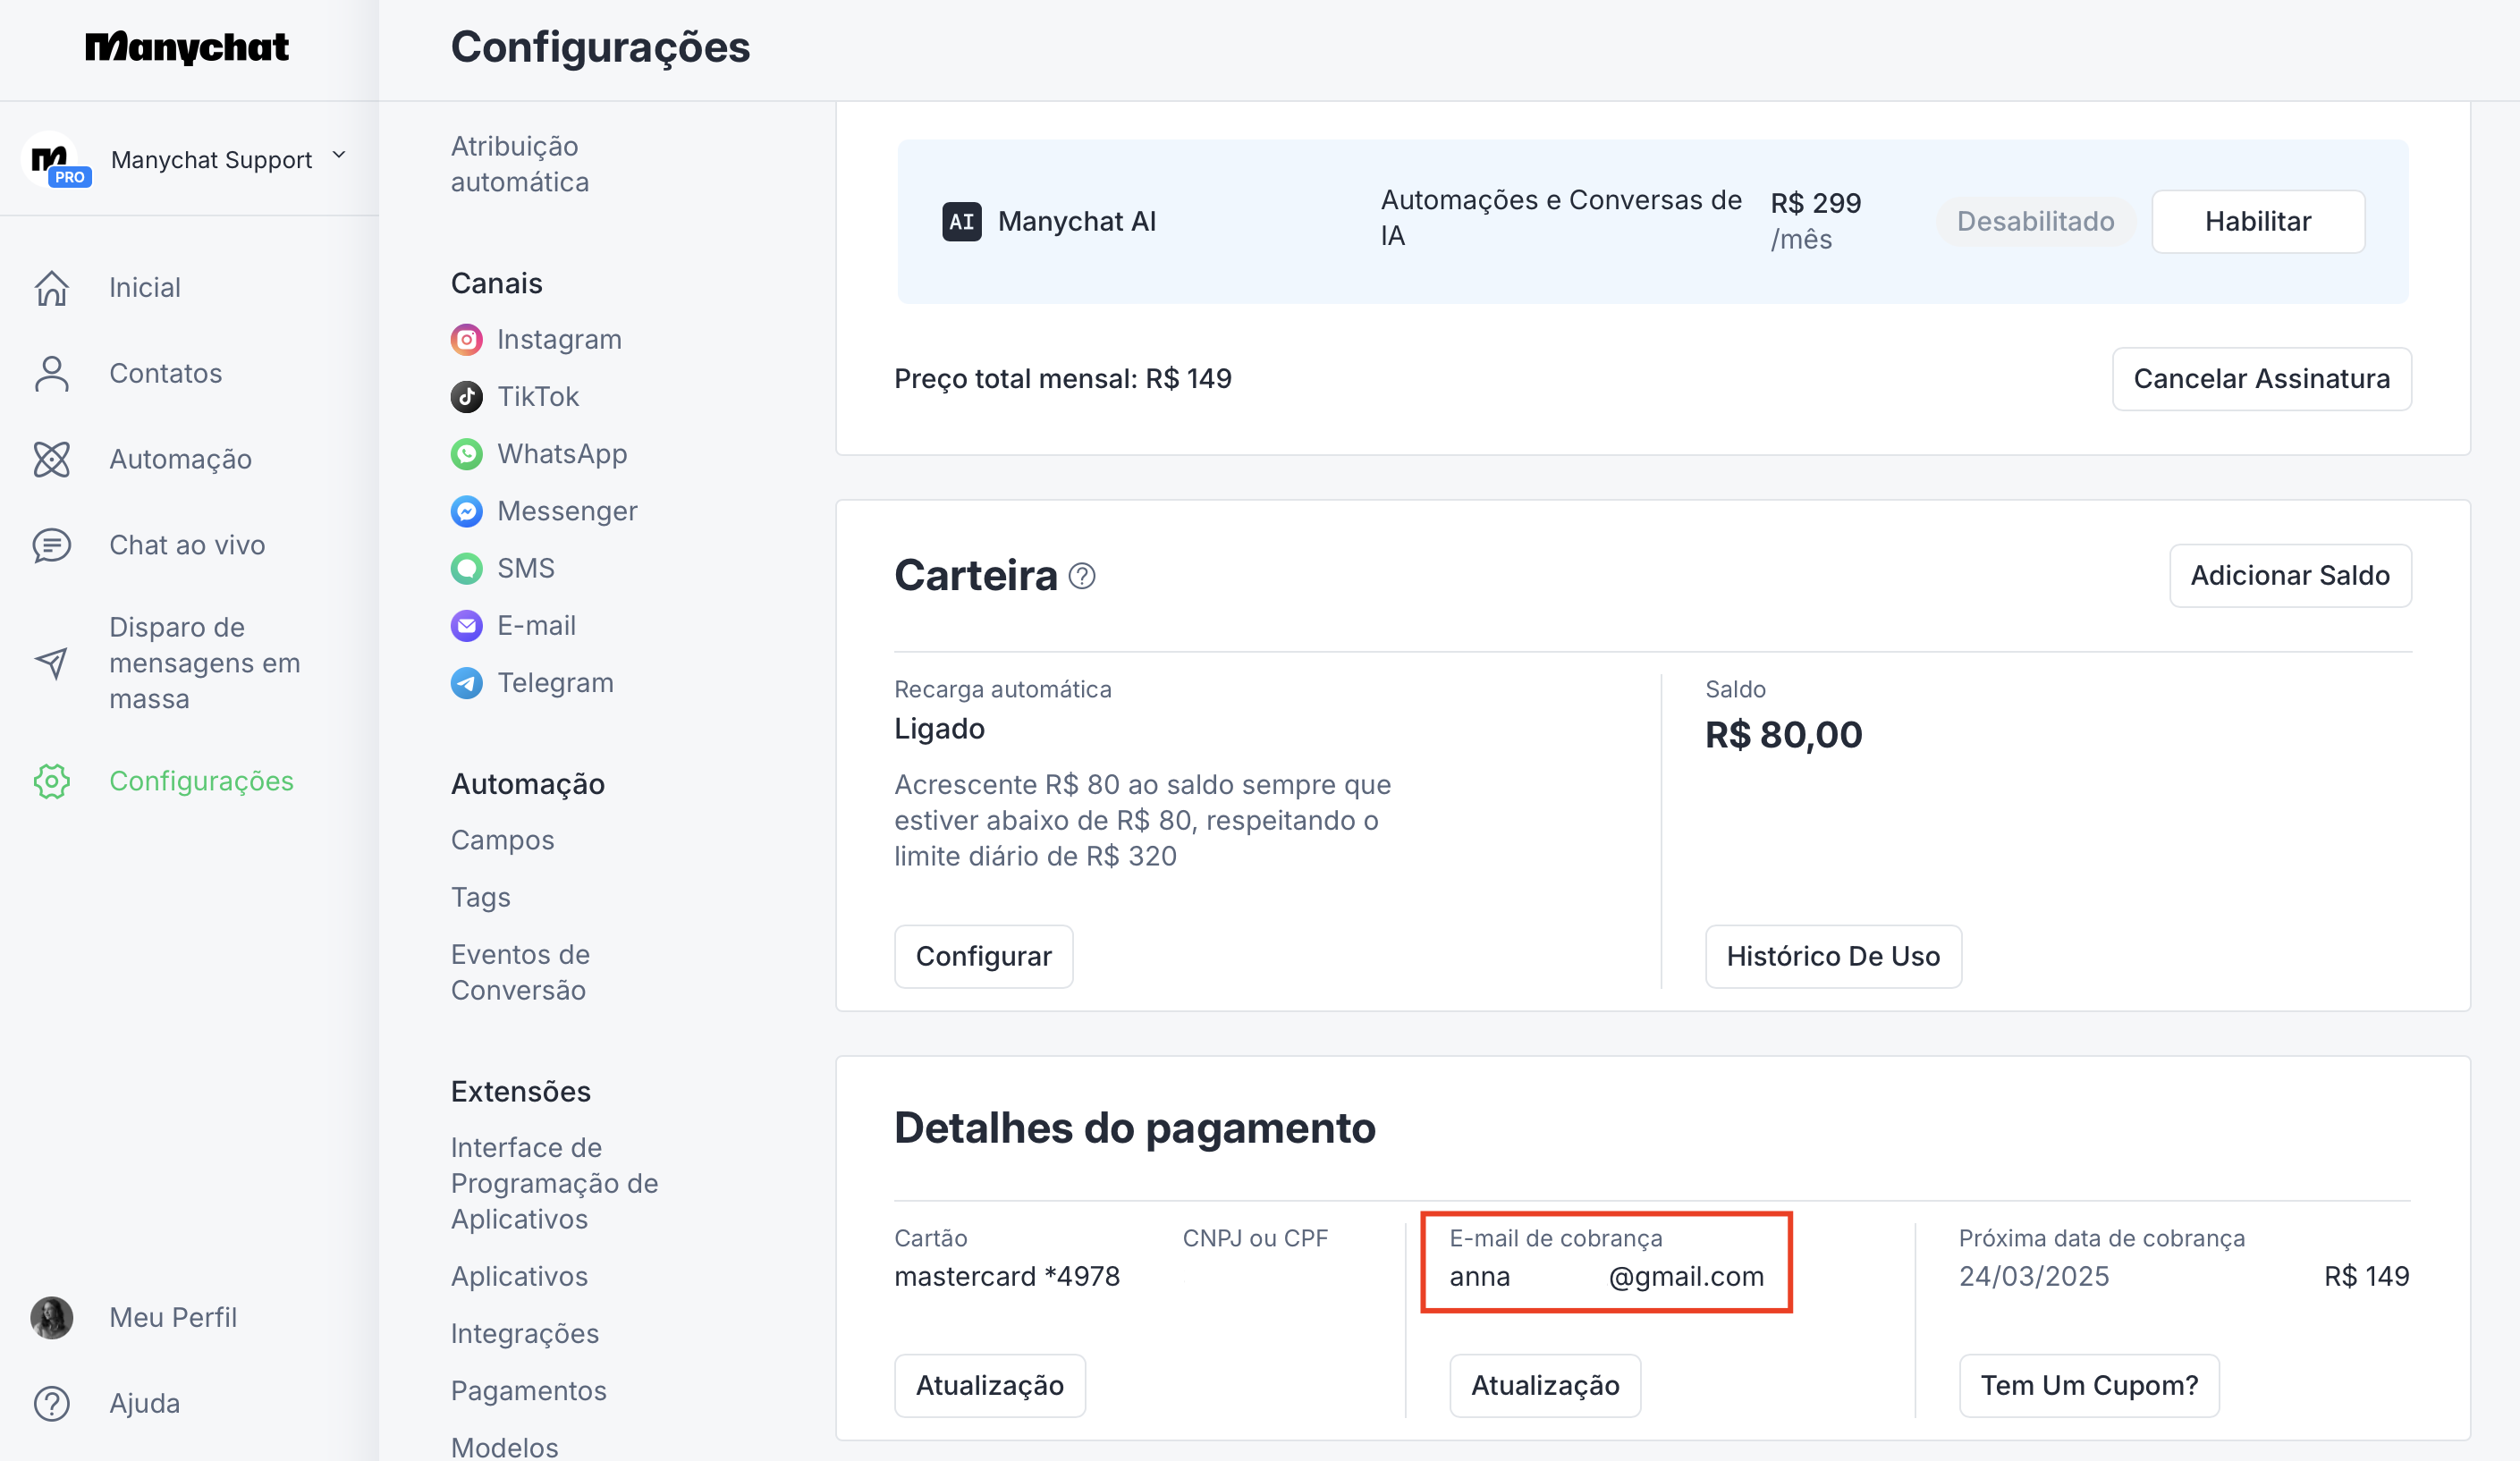Click the Desabilitado status badge
This screenshot has width=2520, height=1461.
(2035, 222)
